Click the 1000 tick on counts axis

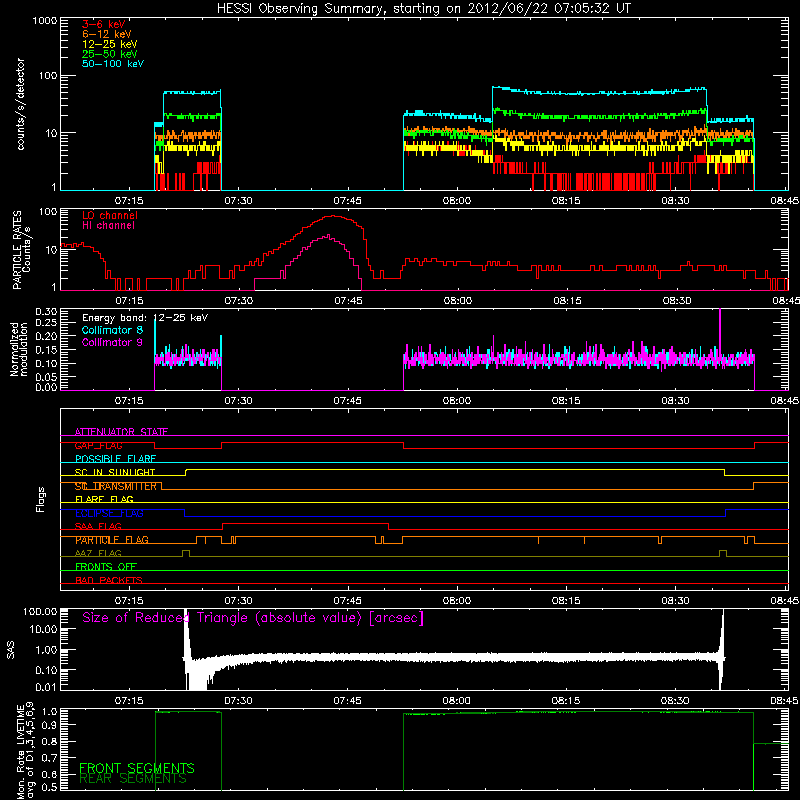(x=44, y=21)
